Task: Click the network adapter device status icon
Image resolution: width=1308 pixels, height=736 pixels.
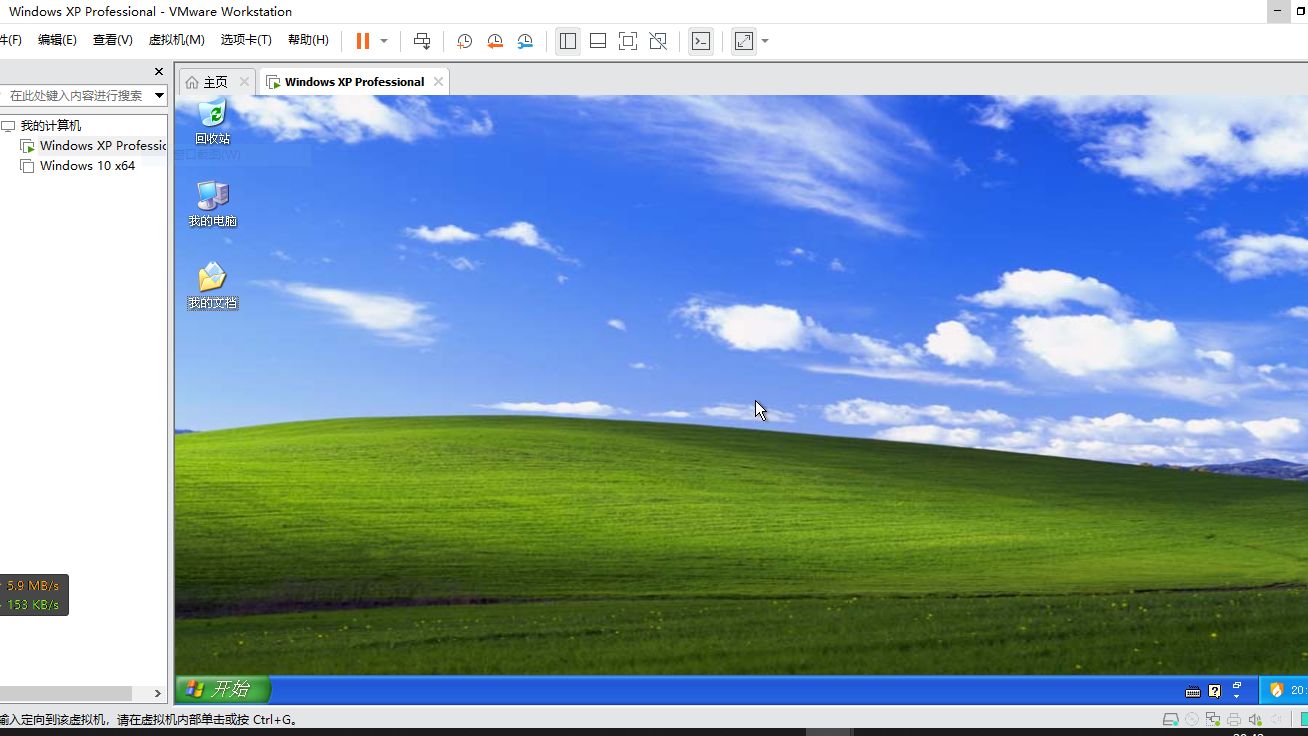Action: coord(1213,719)
